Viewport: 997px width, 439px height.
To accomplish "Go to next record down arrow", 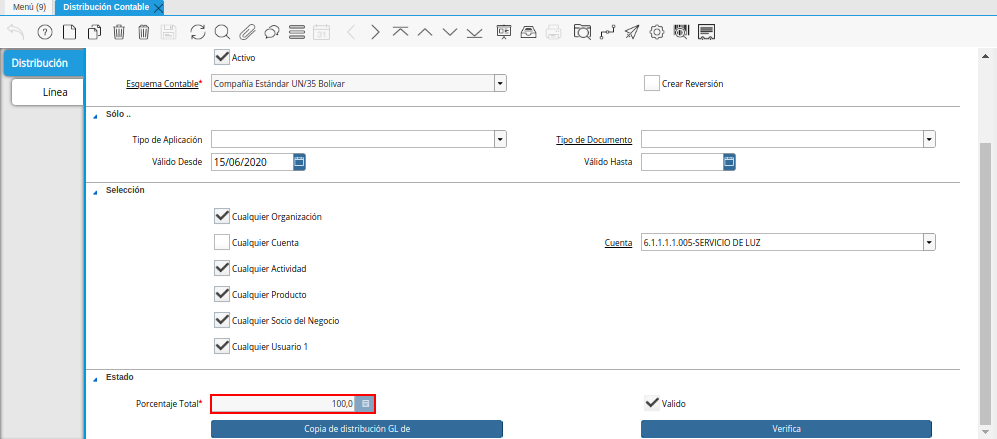I will click(450, 32).
